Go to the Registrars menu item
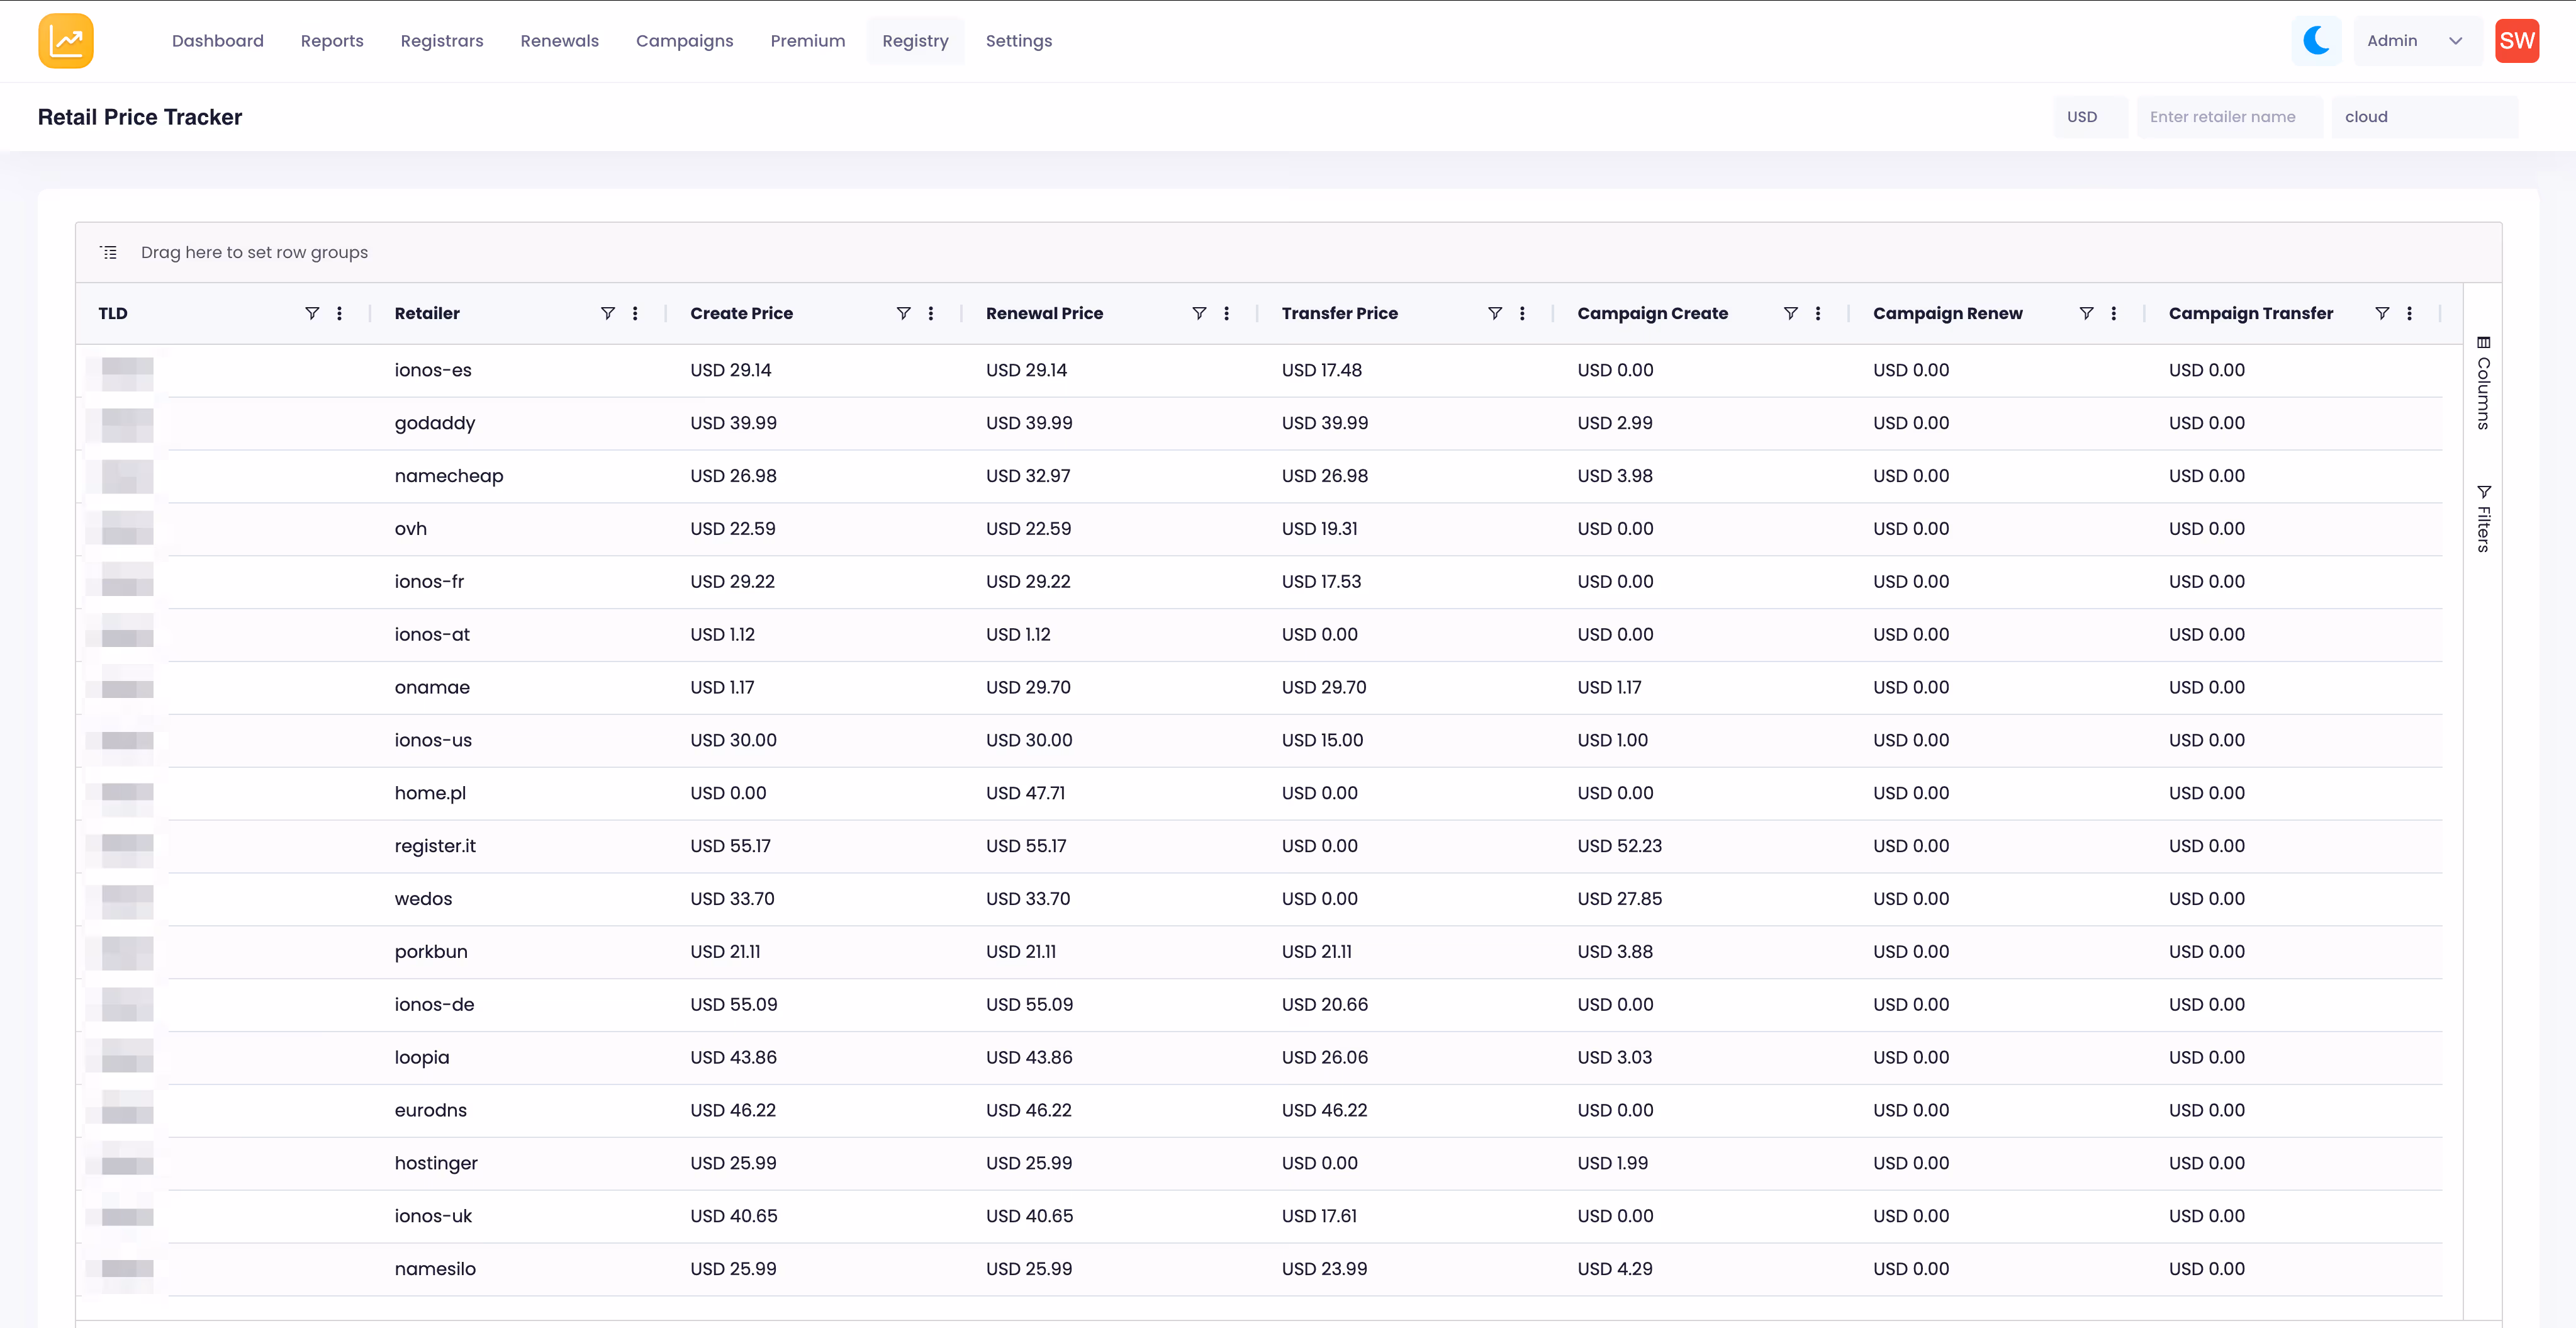 pos(441,41)
